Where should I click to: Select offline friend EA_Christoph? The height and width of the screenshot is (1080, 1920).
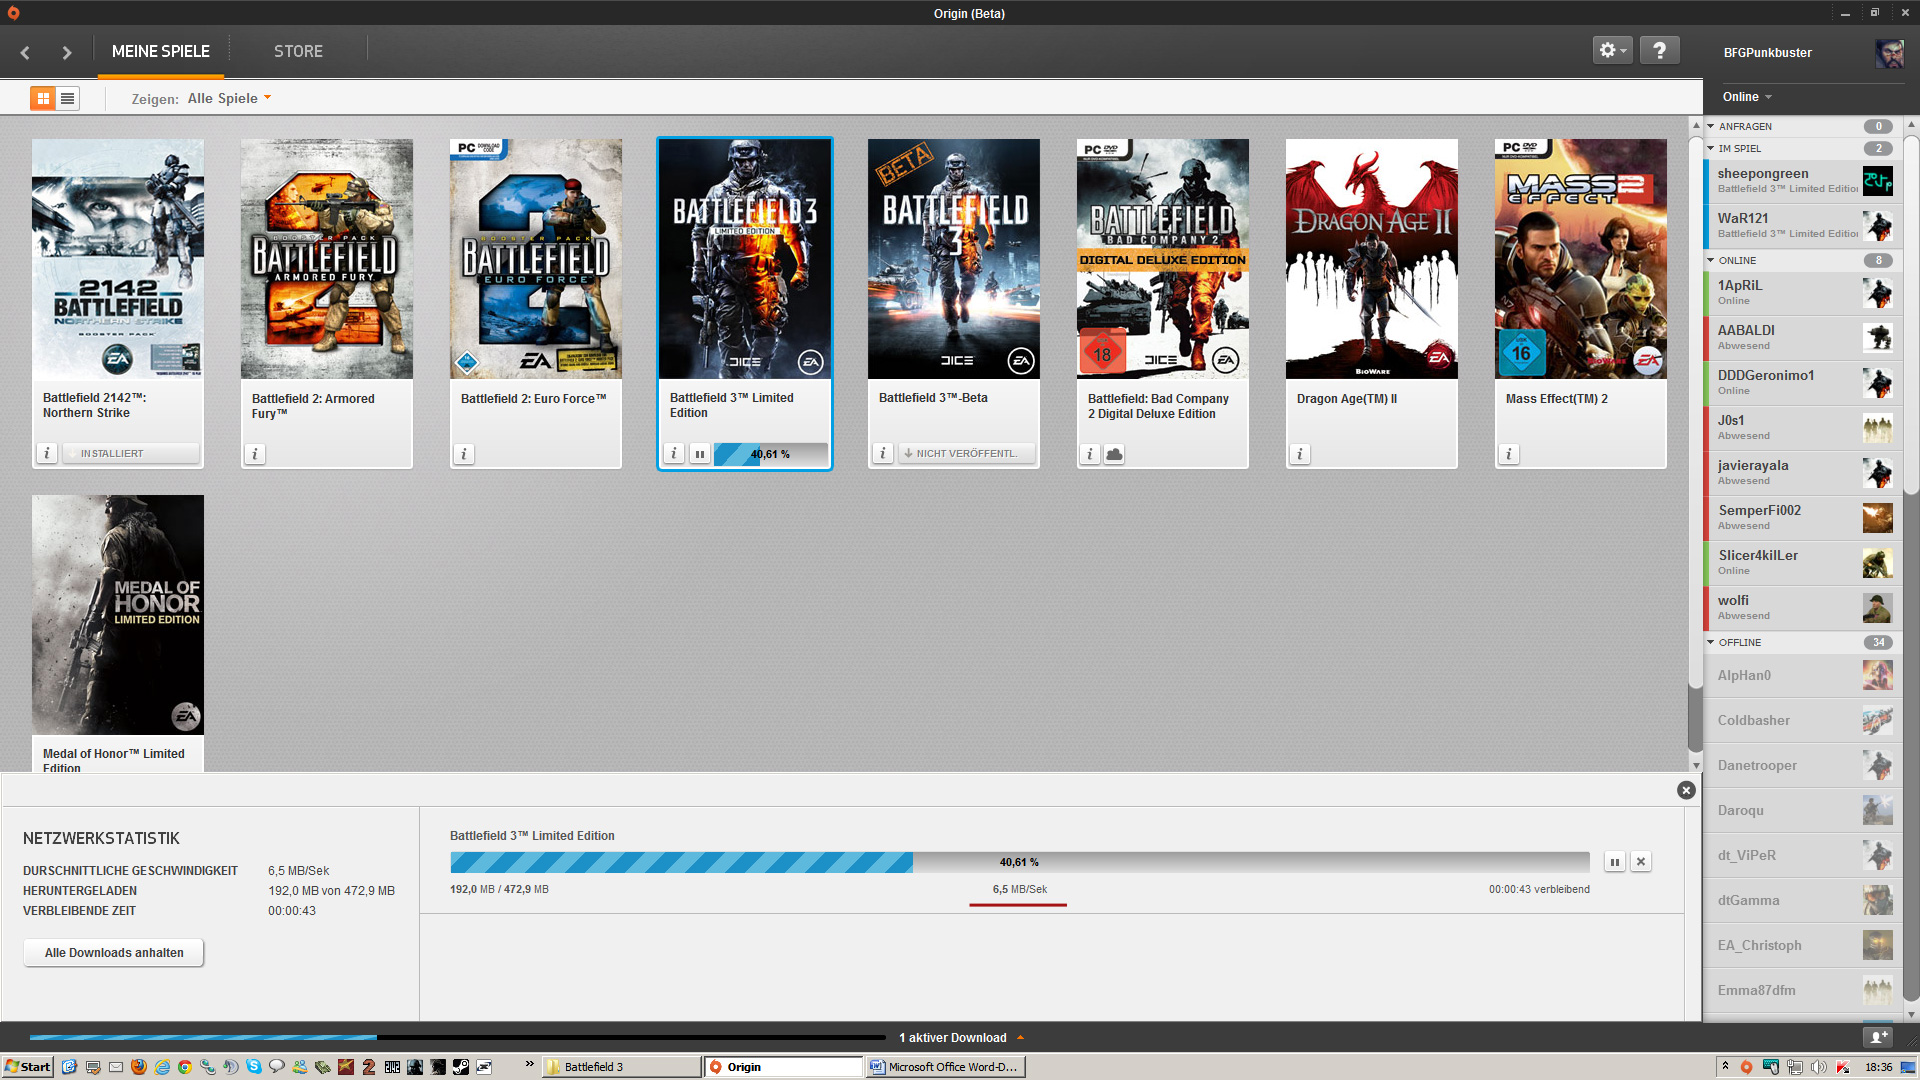click(1801, 945)
